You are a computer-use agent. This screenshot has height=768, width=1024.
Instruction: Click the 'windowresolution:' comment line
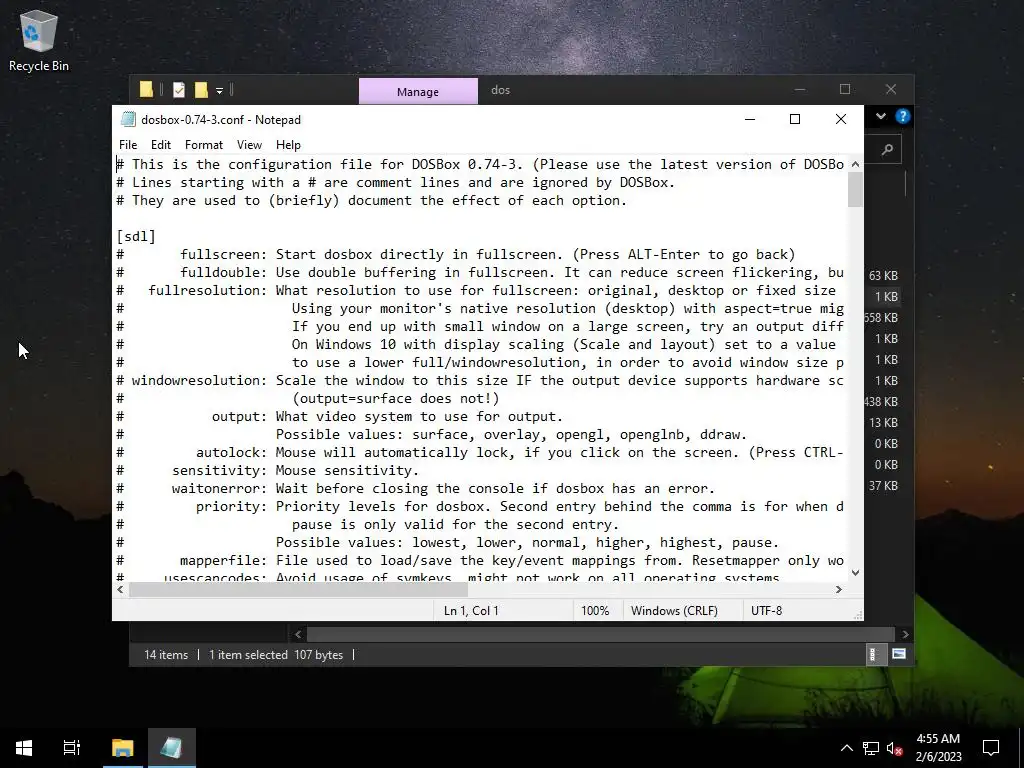[480, 380]
